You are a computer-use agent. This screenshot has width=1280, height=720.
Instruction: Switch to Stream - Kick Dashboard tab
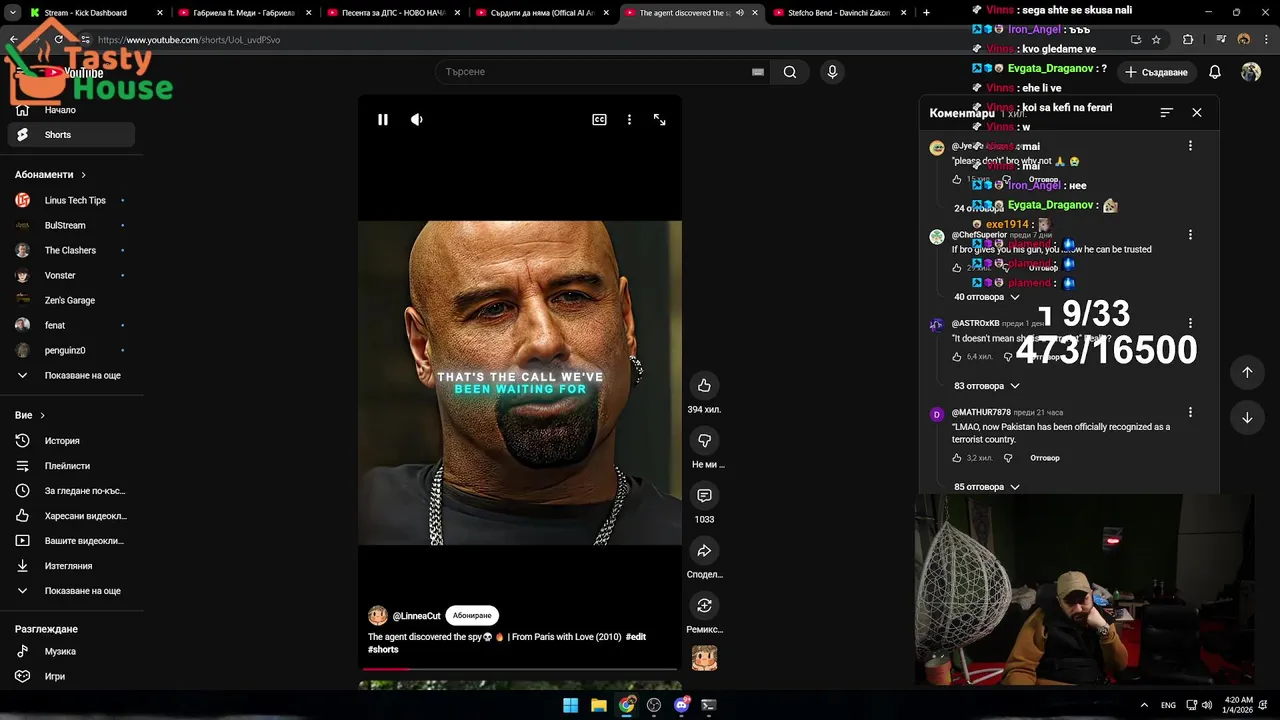95,13
